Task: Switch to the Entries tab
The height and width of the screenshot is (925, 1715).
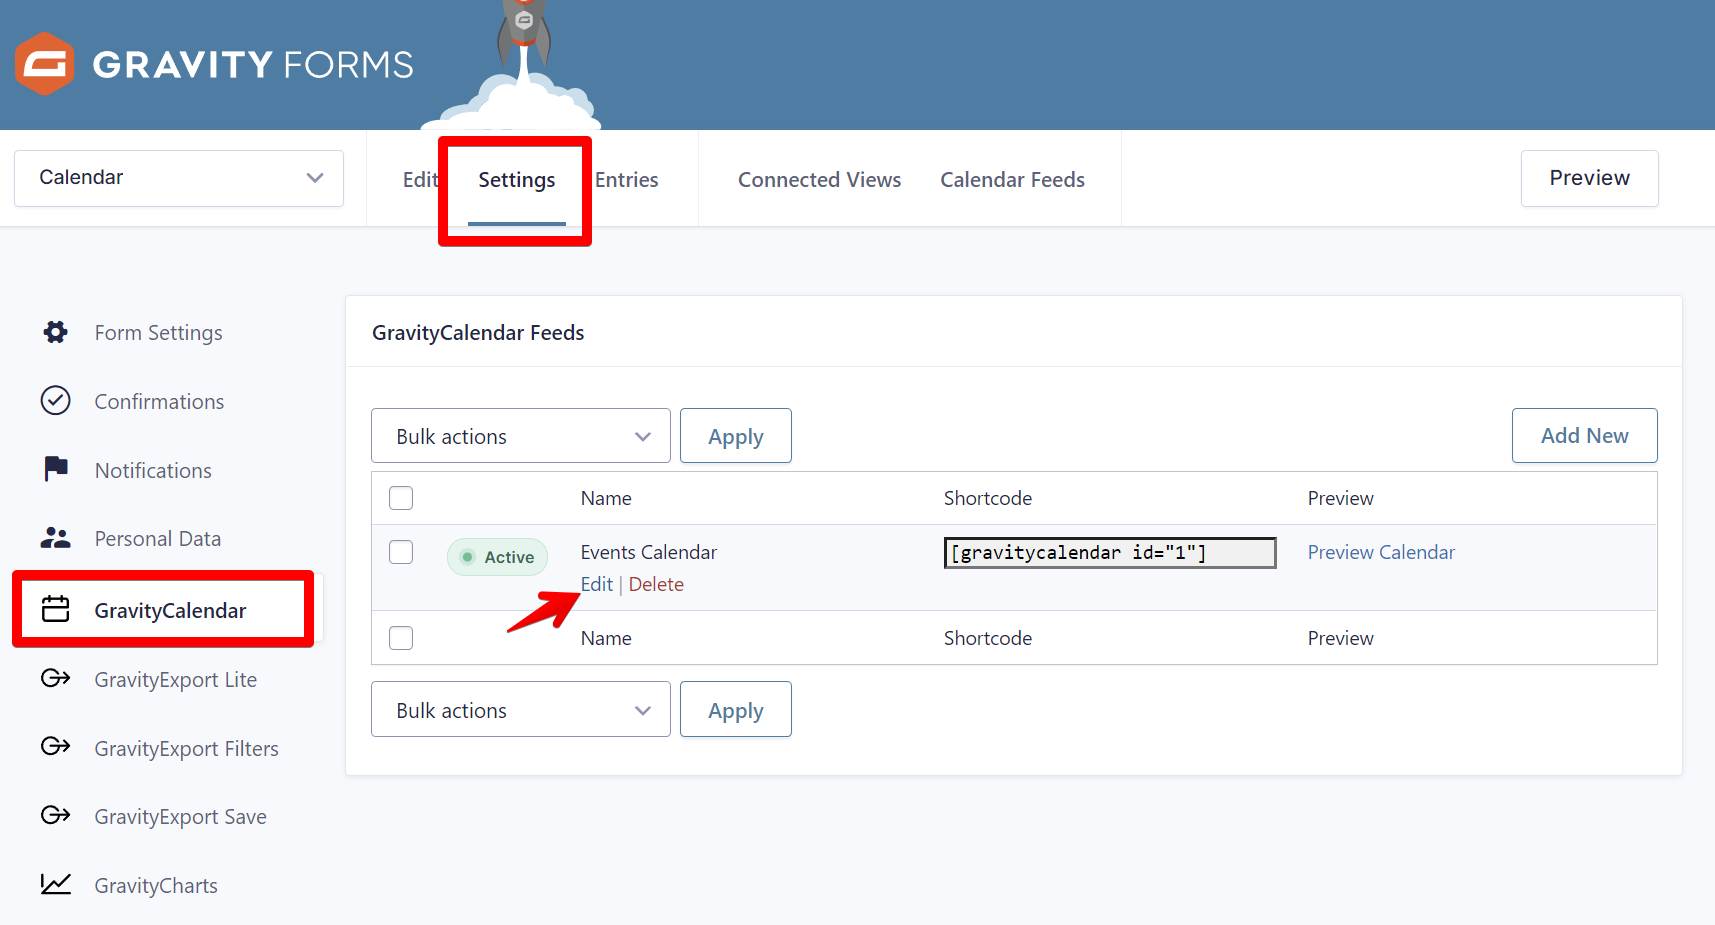Action: click(627, 180)
